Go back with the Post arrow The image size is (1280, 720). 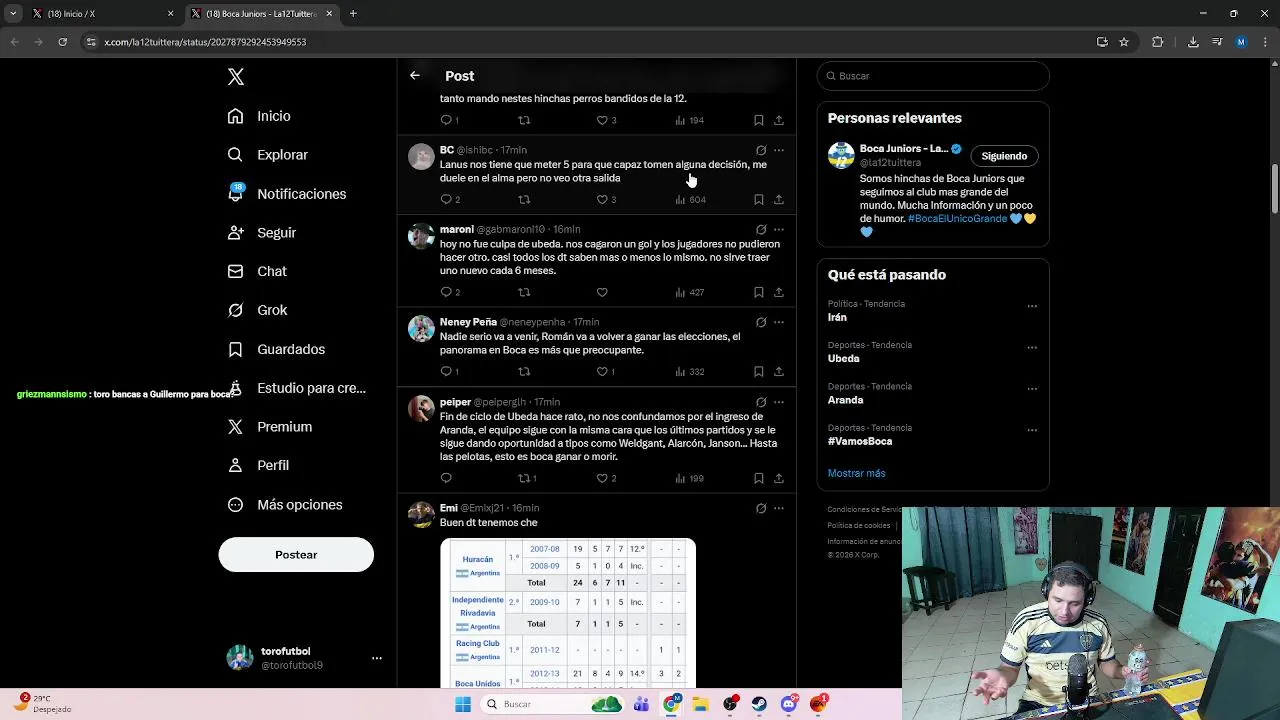(414, 76)
